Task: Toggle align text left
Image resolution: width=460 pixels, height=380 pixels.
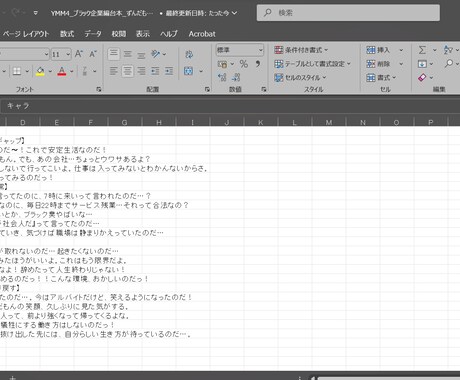Action: (114, 71)
